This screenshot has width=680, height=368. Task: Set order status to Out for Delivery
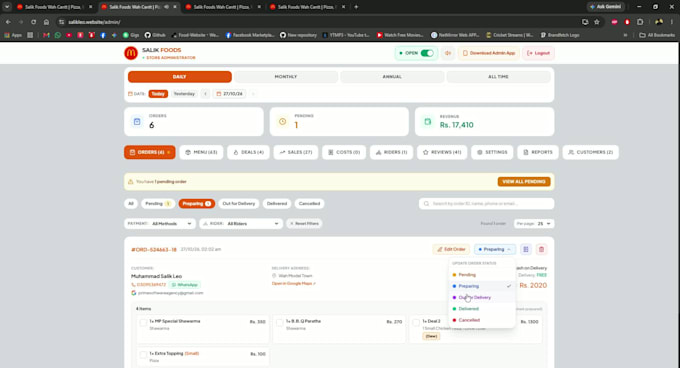[482, 297]
